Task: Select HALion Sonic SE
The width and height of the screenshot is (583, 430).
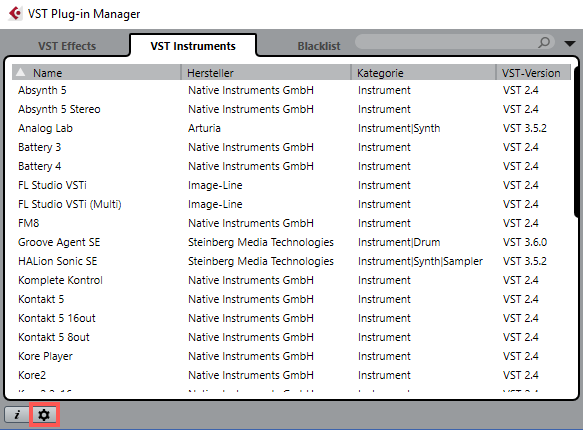Action: coord(292,261)
